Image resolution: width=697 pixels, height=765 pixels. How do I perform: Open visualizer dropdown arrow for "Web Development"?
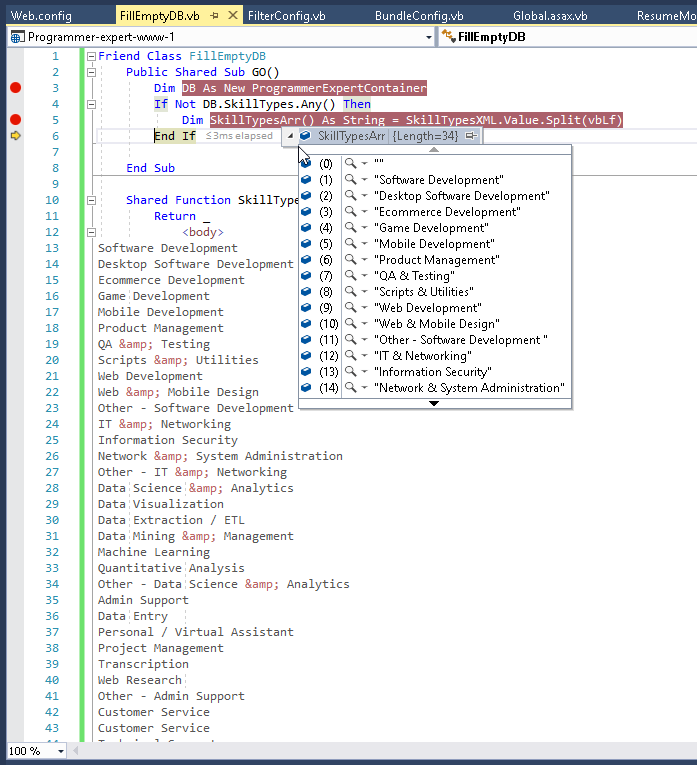tap(364, 307)
